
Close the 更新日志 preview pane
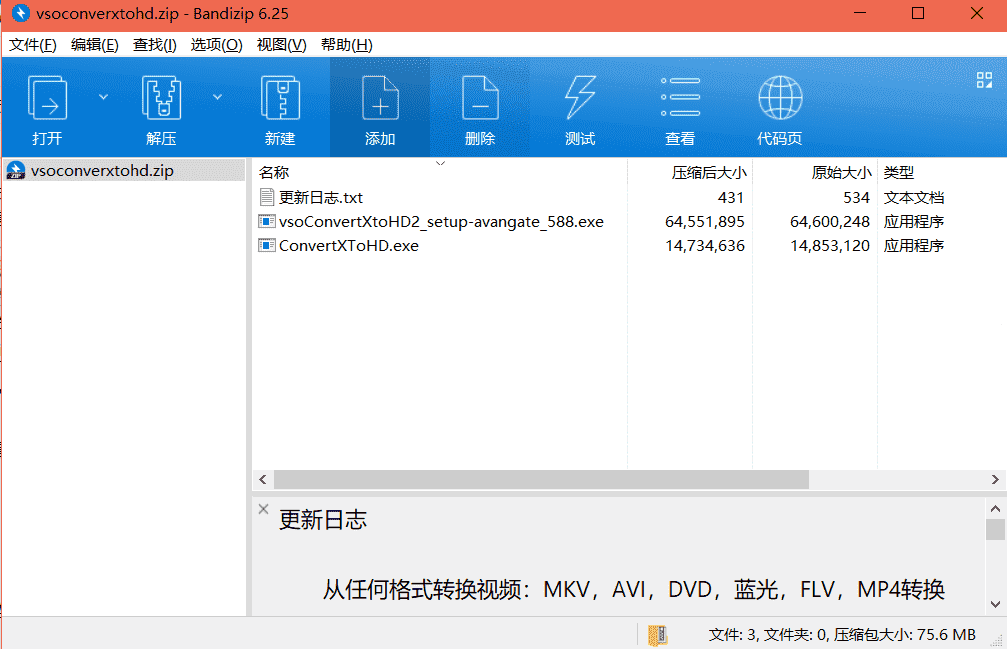click(263, 509)
